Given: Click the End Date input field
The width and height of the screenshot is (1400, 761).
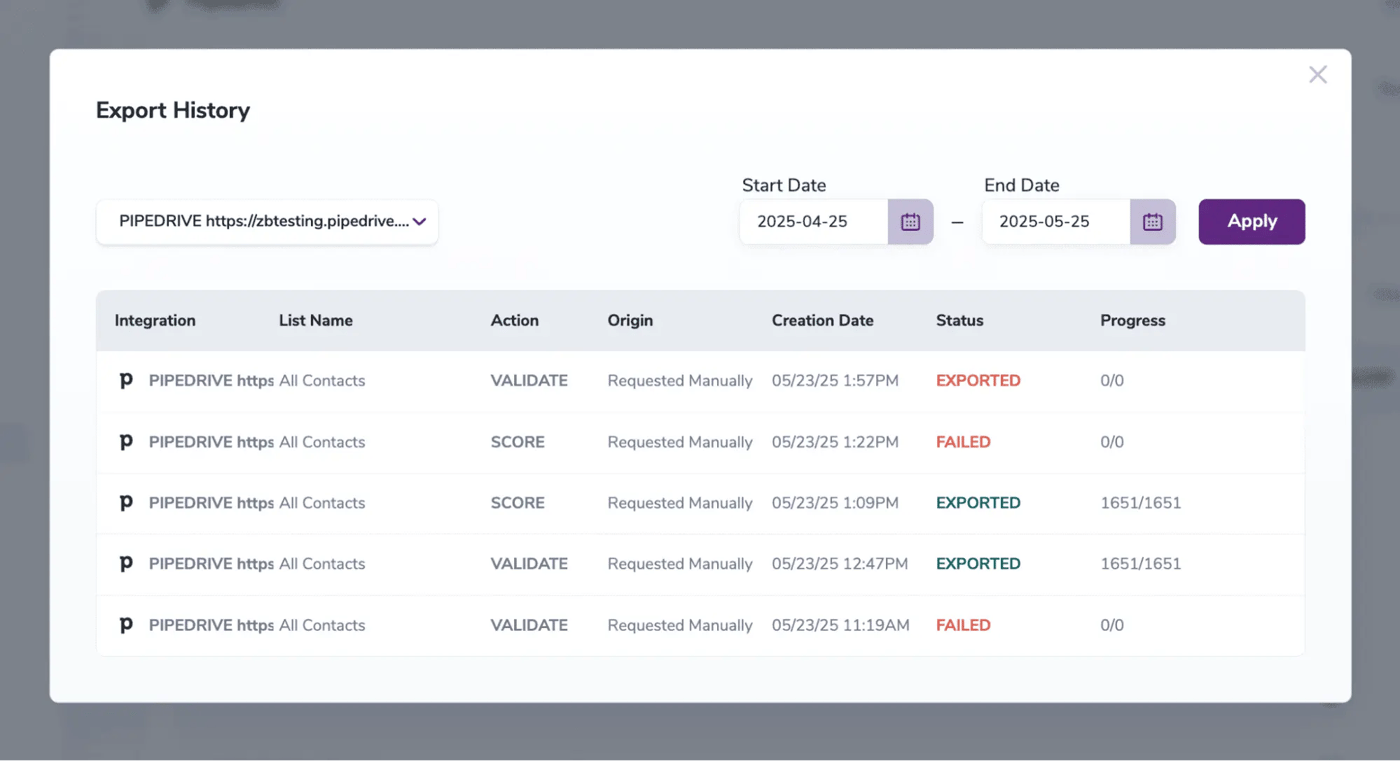Looking at the screenshot, I should pyautogui.click(x=1055, y=222).
